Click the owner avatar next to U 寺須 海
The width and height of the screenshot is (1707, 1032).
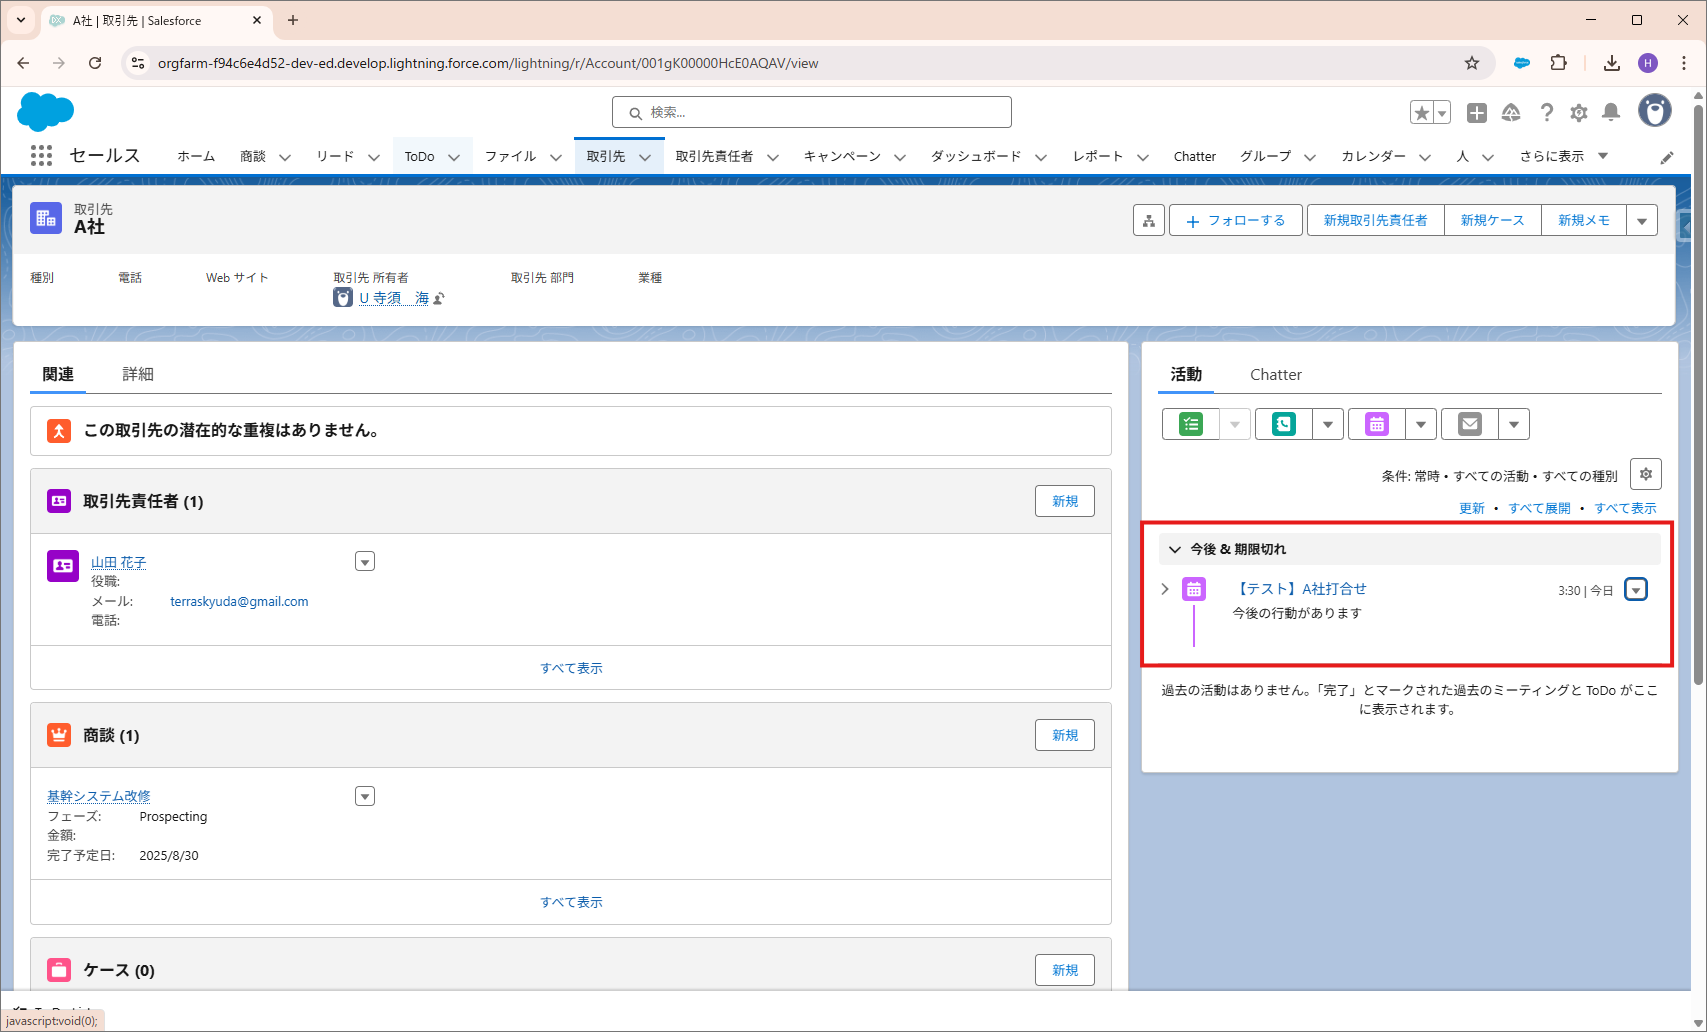343,298
